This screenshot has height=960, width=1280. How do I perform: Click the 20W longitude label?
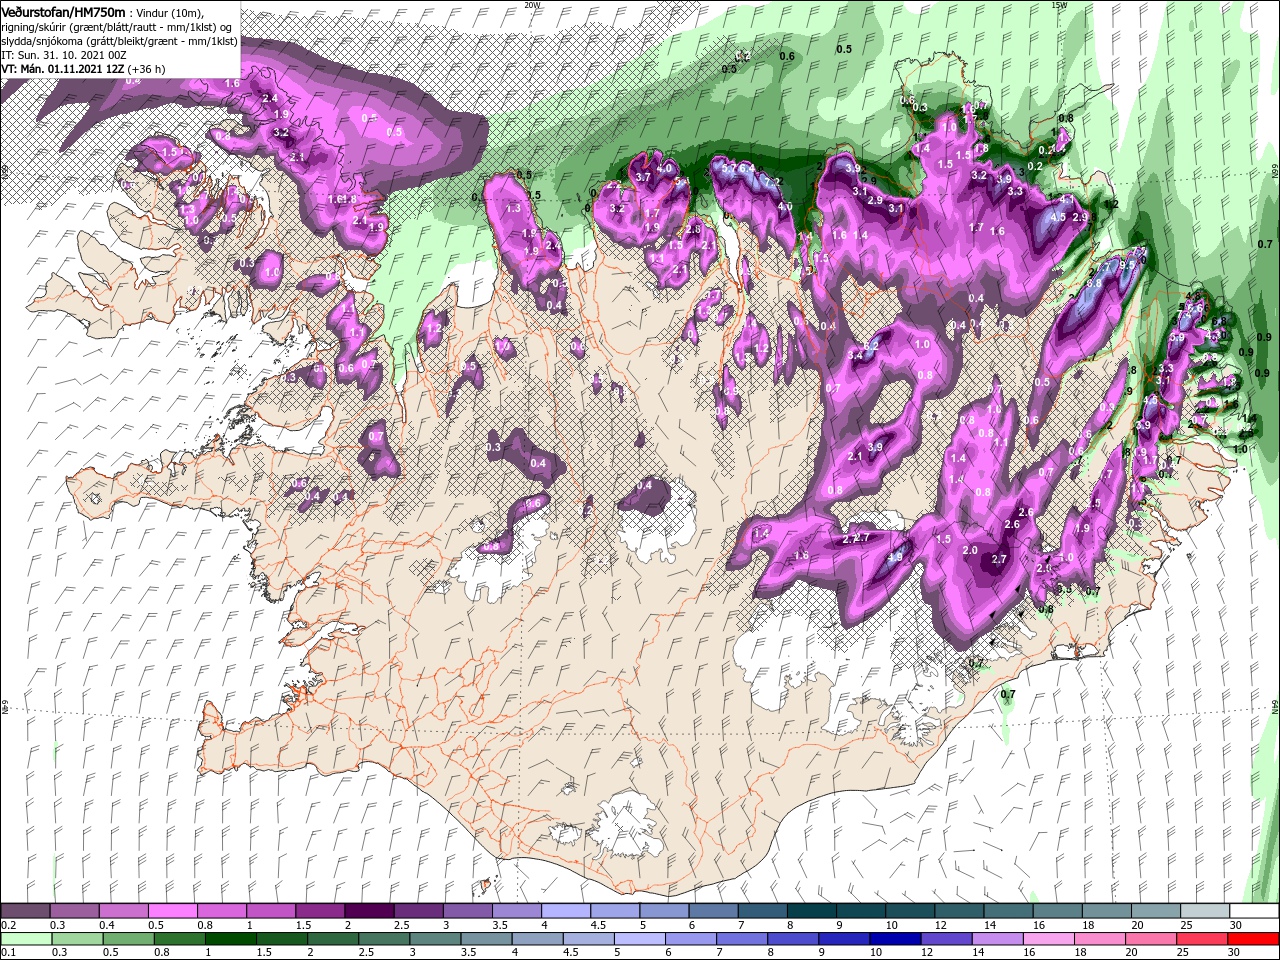[x=532, y=5]
